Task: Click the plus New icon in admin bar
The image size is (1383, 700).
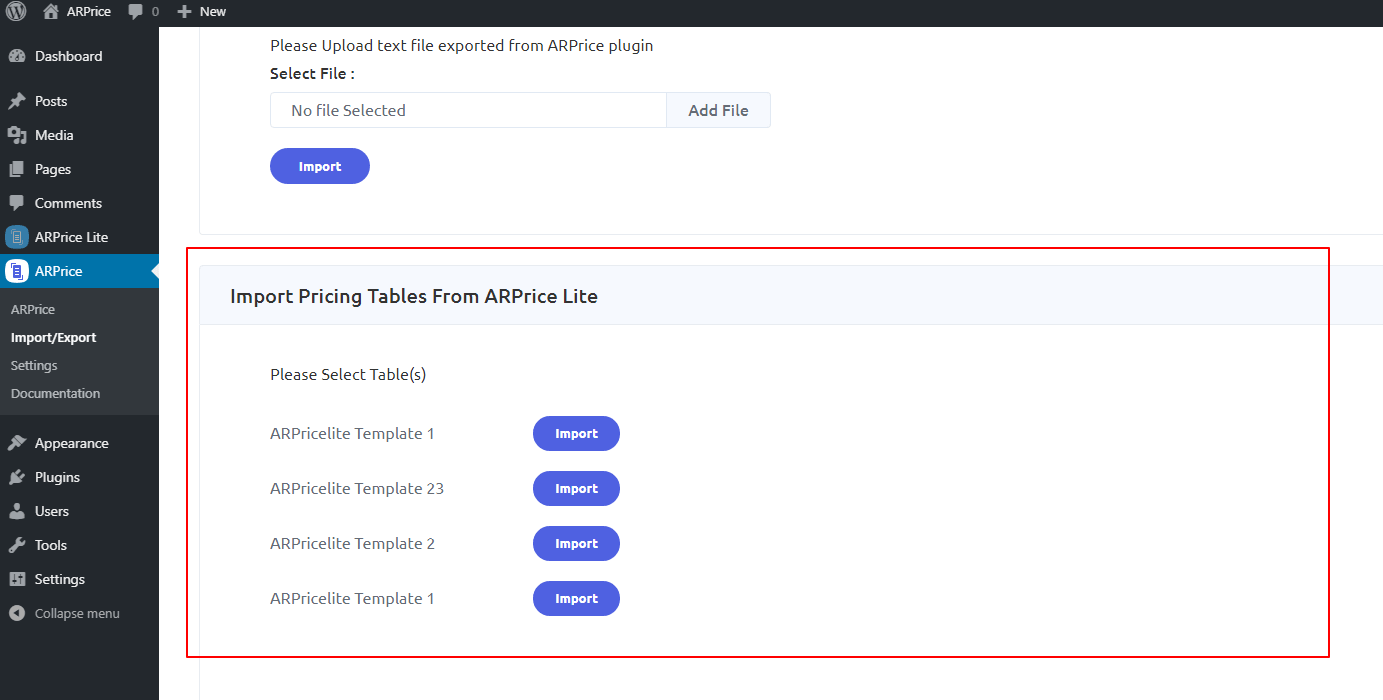Action: pyautogui.click(x=184, y=12)
